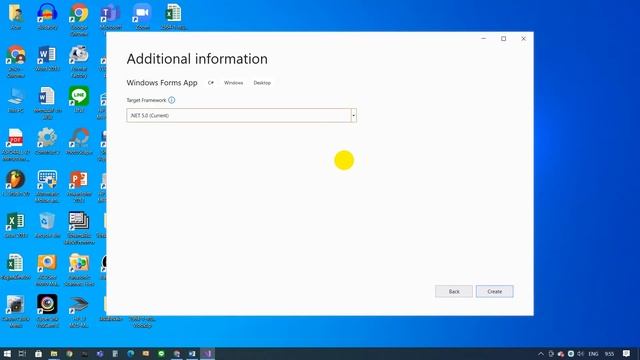
Task: Select the Word 2013 desktop shortcut
Action: point(47,59)
